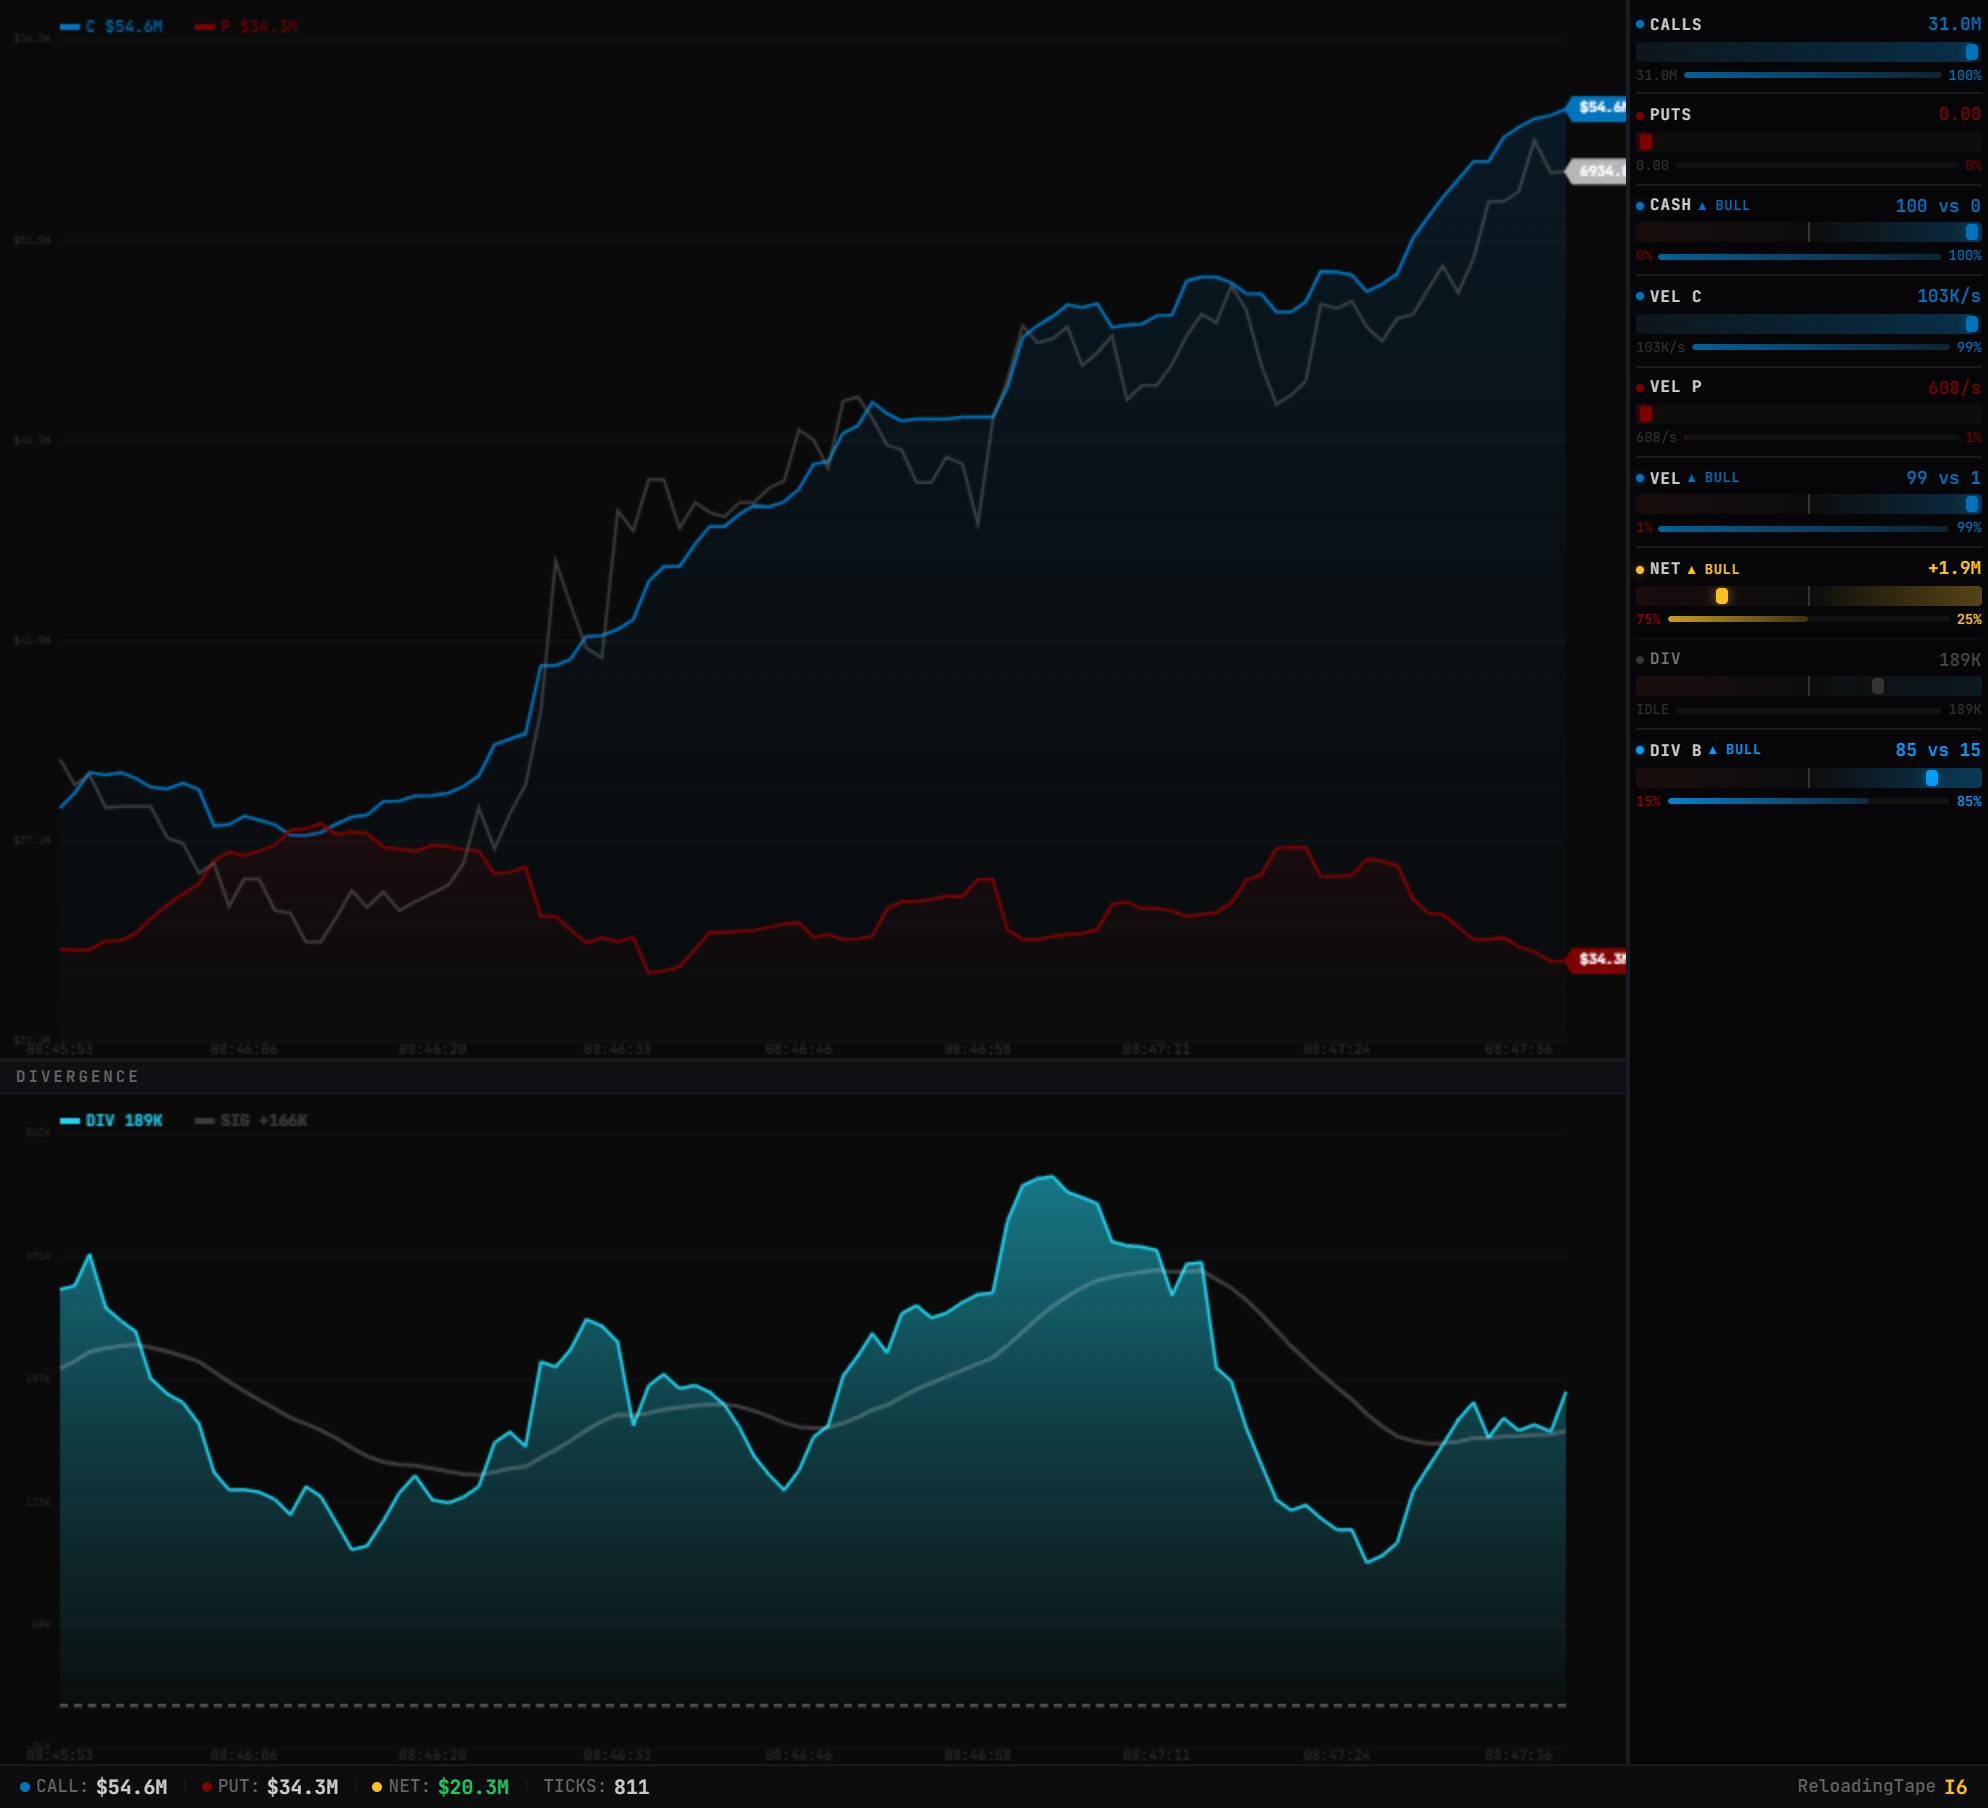Viewport: 1988px width, 1808px height.
Task: Click the ReloadingTape label in status bar
Action: tap(1866, 1786)
